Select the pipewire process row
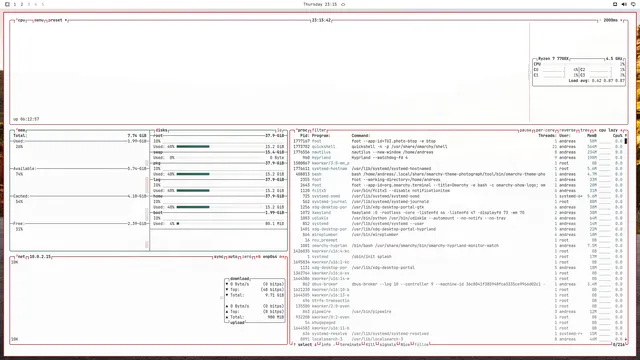 pyautogui.click(x=458, y=311)
